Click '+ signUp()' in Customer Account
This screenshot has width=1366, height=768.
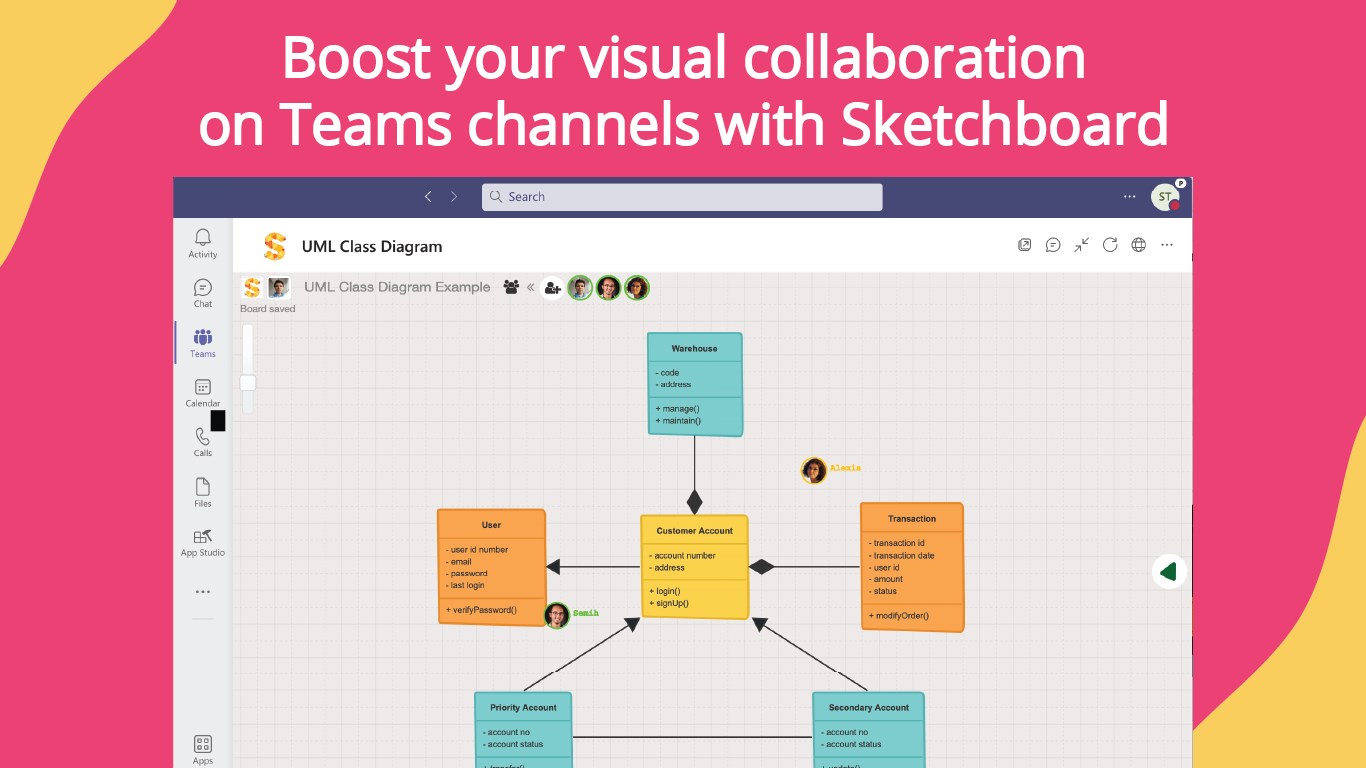click(x=669, y=604)
